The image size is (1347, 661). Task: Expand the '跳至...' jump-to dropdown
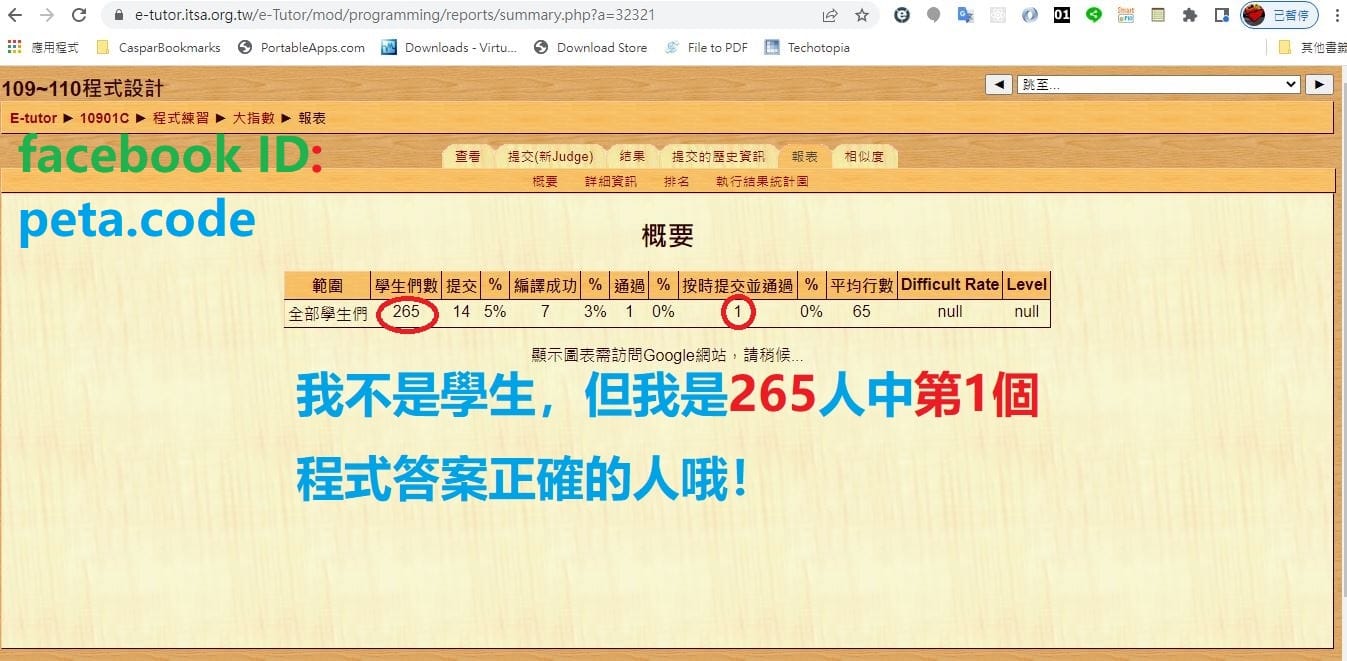(1158, 85)
